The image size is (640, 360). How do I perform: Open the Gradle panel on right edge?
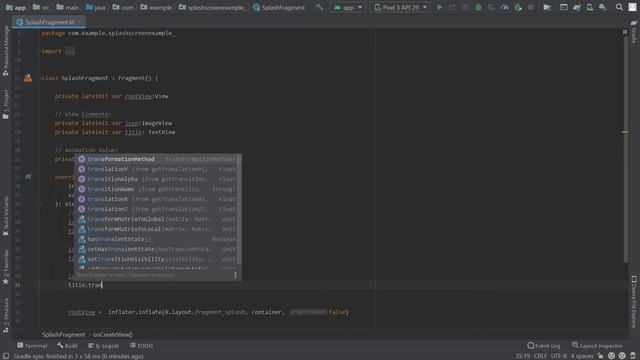(x=634, y=32)
